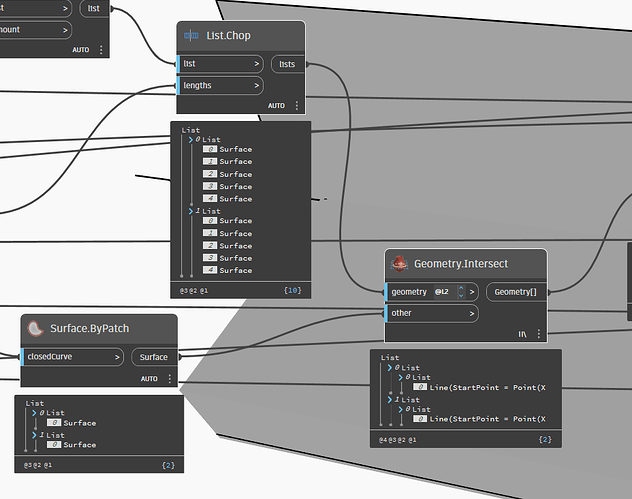Viewport: 632px width, 499px height.
Task: Click the {2} count in Intersect preview
Action: point(545,440)
